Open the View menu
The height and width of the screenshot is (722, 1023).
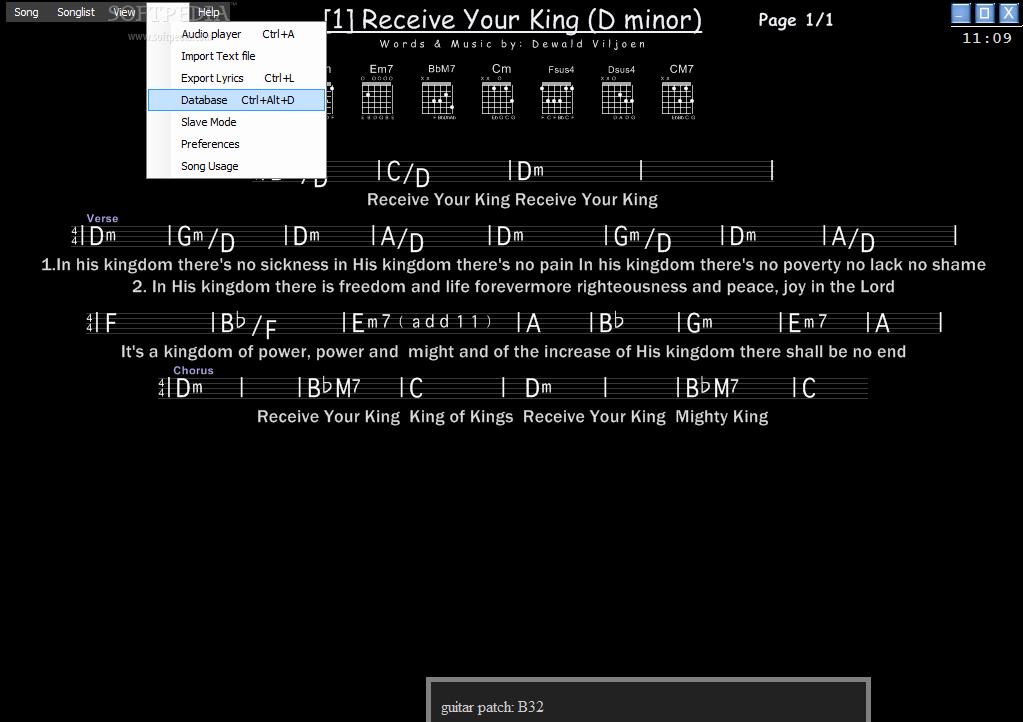click(x=124, y=12)
